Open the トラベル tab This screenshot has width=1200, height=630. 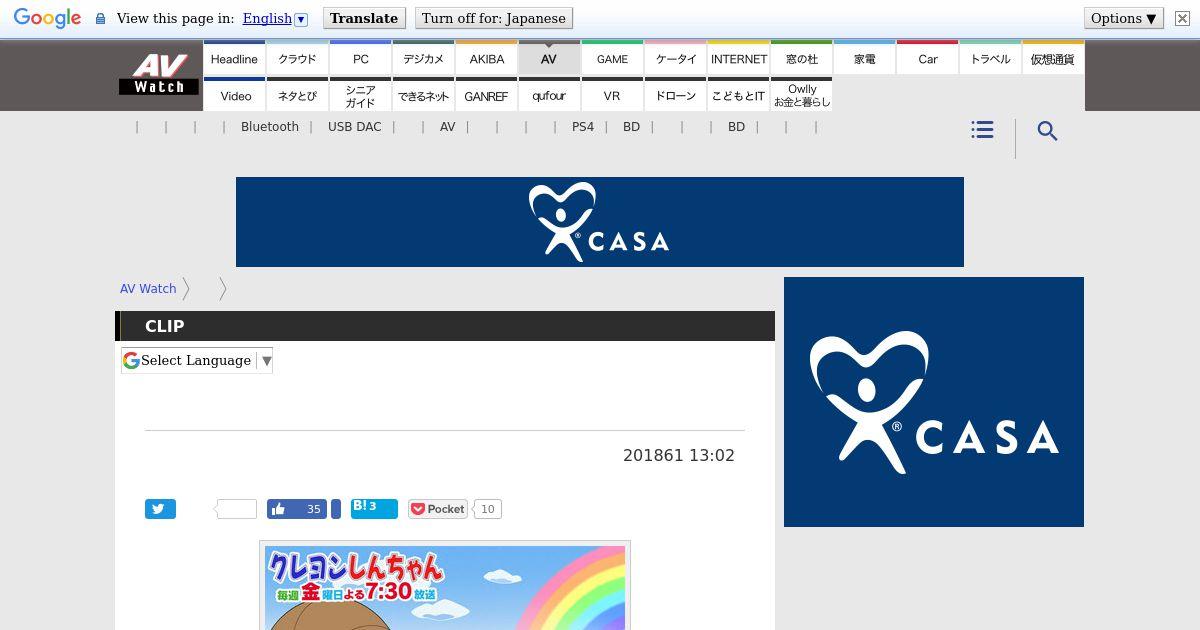point(990,58)
